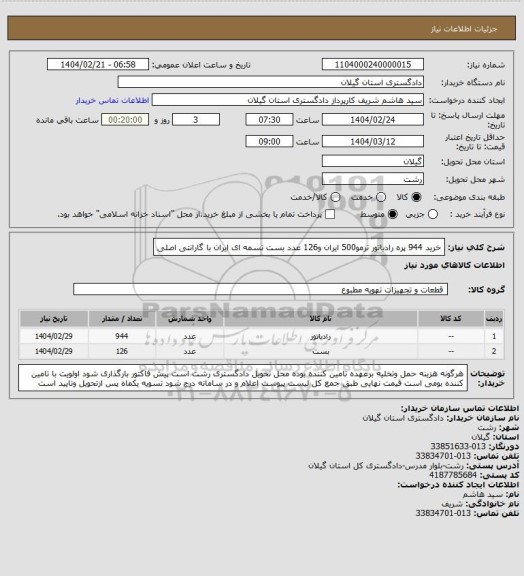Screen dimensions: 524x576
Task: Click the buyer contact phone 33834701-013
Action: 443,456
